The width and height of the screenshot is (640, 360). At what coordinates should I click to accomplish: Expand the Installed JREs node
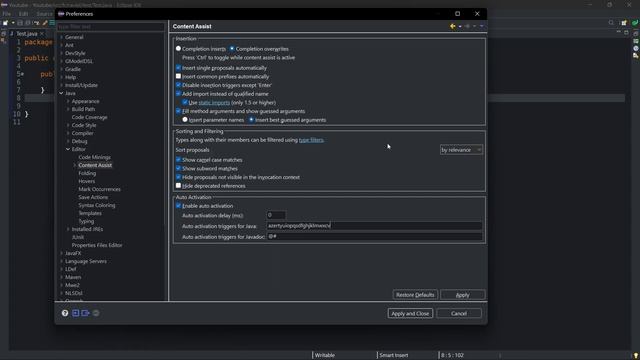pos(68,229)
